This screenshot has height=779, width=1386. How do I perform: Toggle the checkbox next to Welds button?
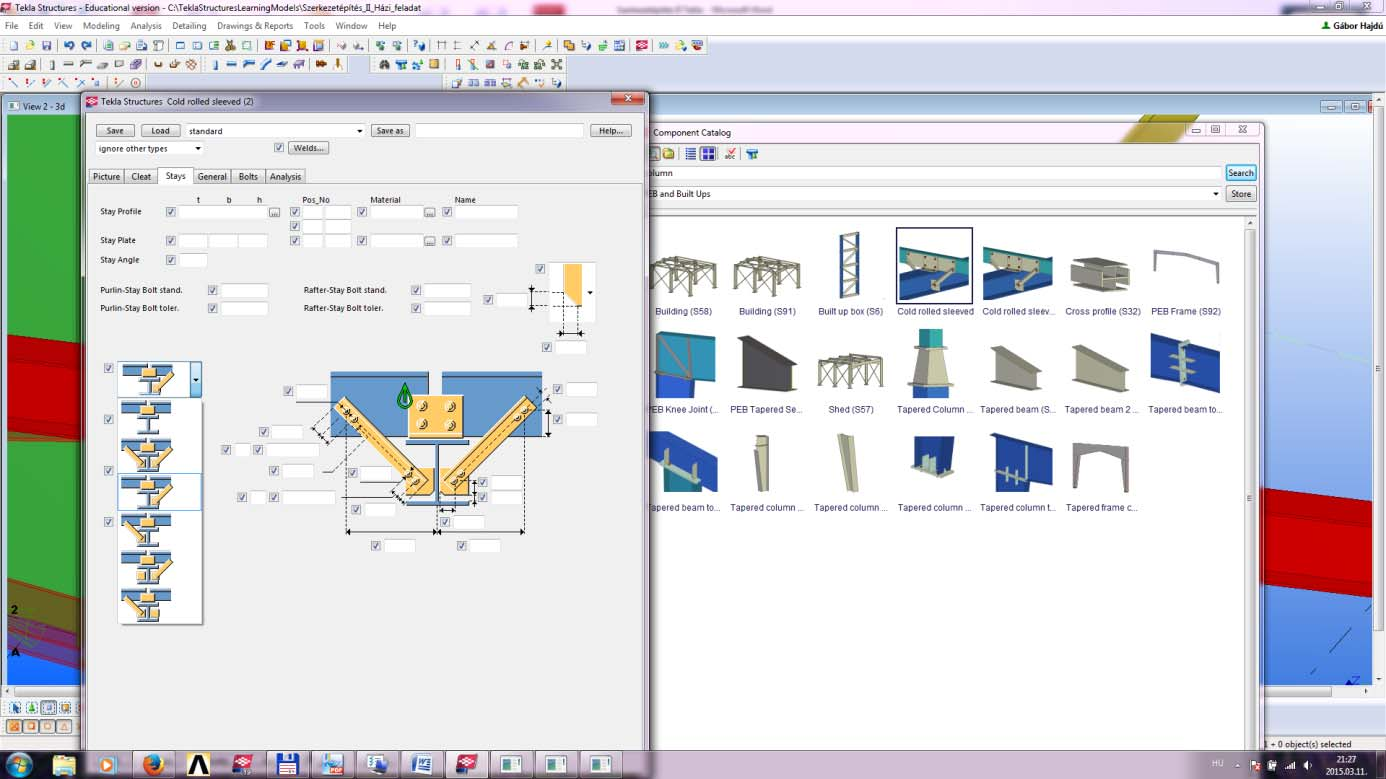[x=279, y=148]
